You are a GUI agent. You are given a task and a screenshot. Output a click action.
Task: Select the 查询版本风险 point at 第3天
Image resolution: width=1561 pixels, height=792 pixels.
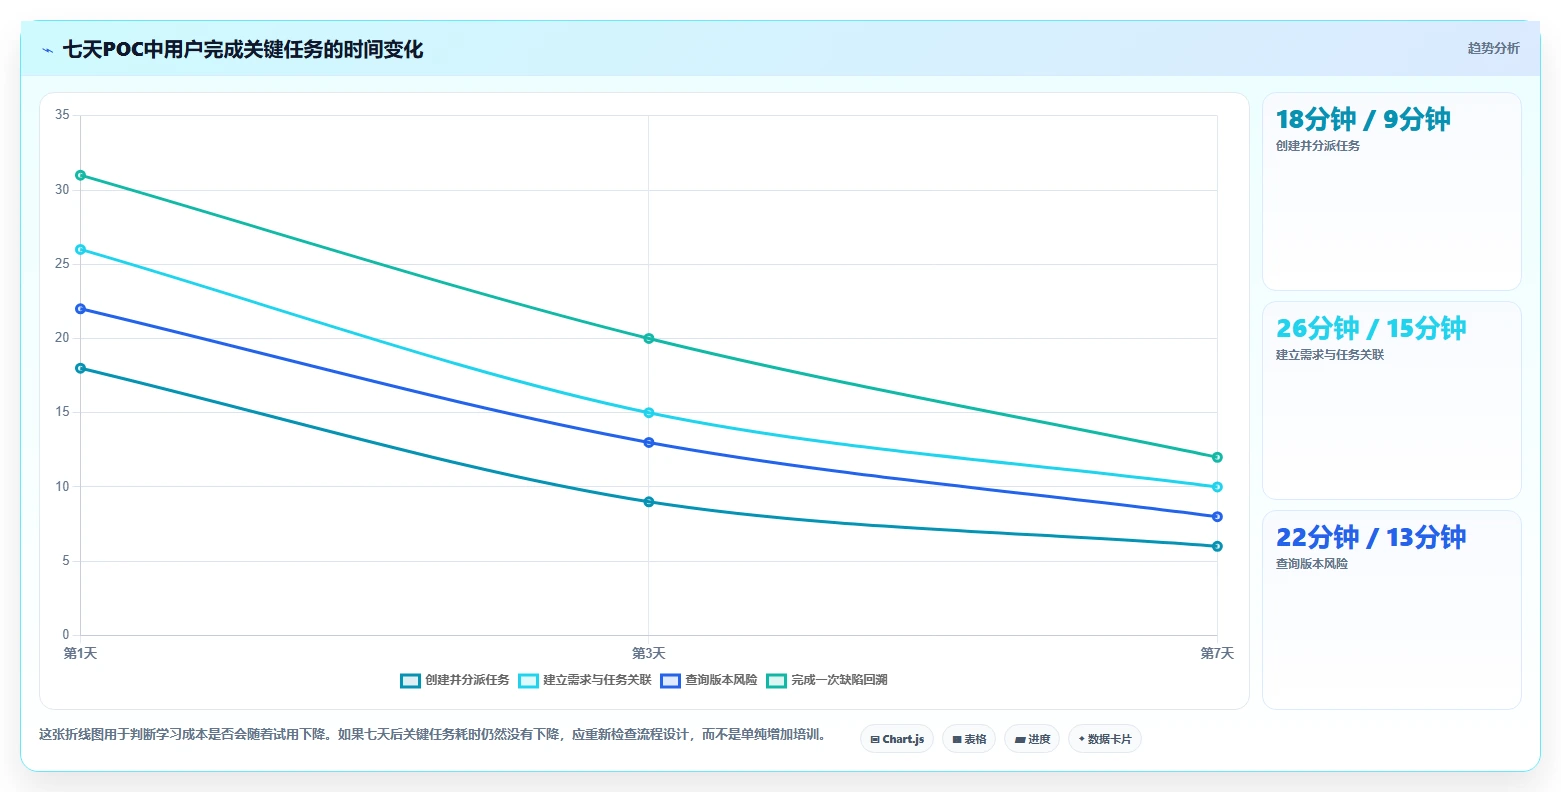click(x=649, y=442)
